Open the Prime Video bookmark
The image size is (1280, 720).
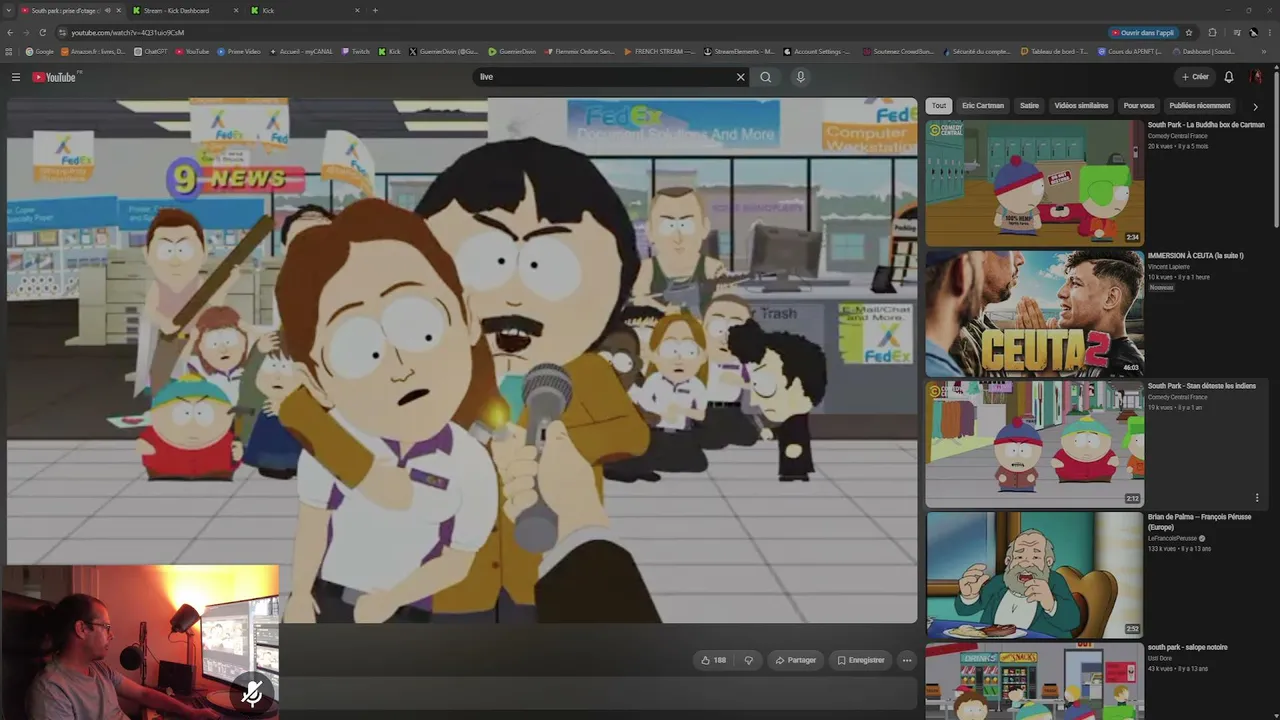pyautogui.click(x=239, y=52)
